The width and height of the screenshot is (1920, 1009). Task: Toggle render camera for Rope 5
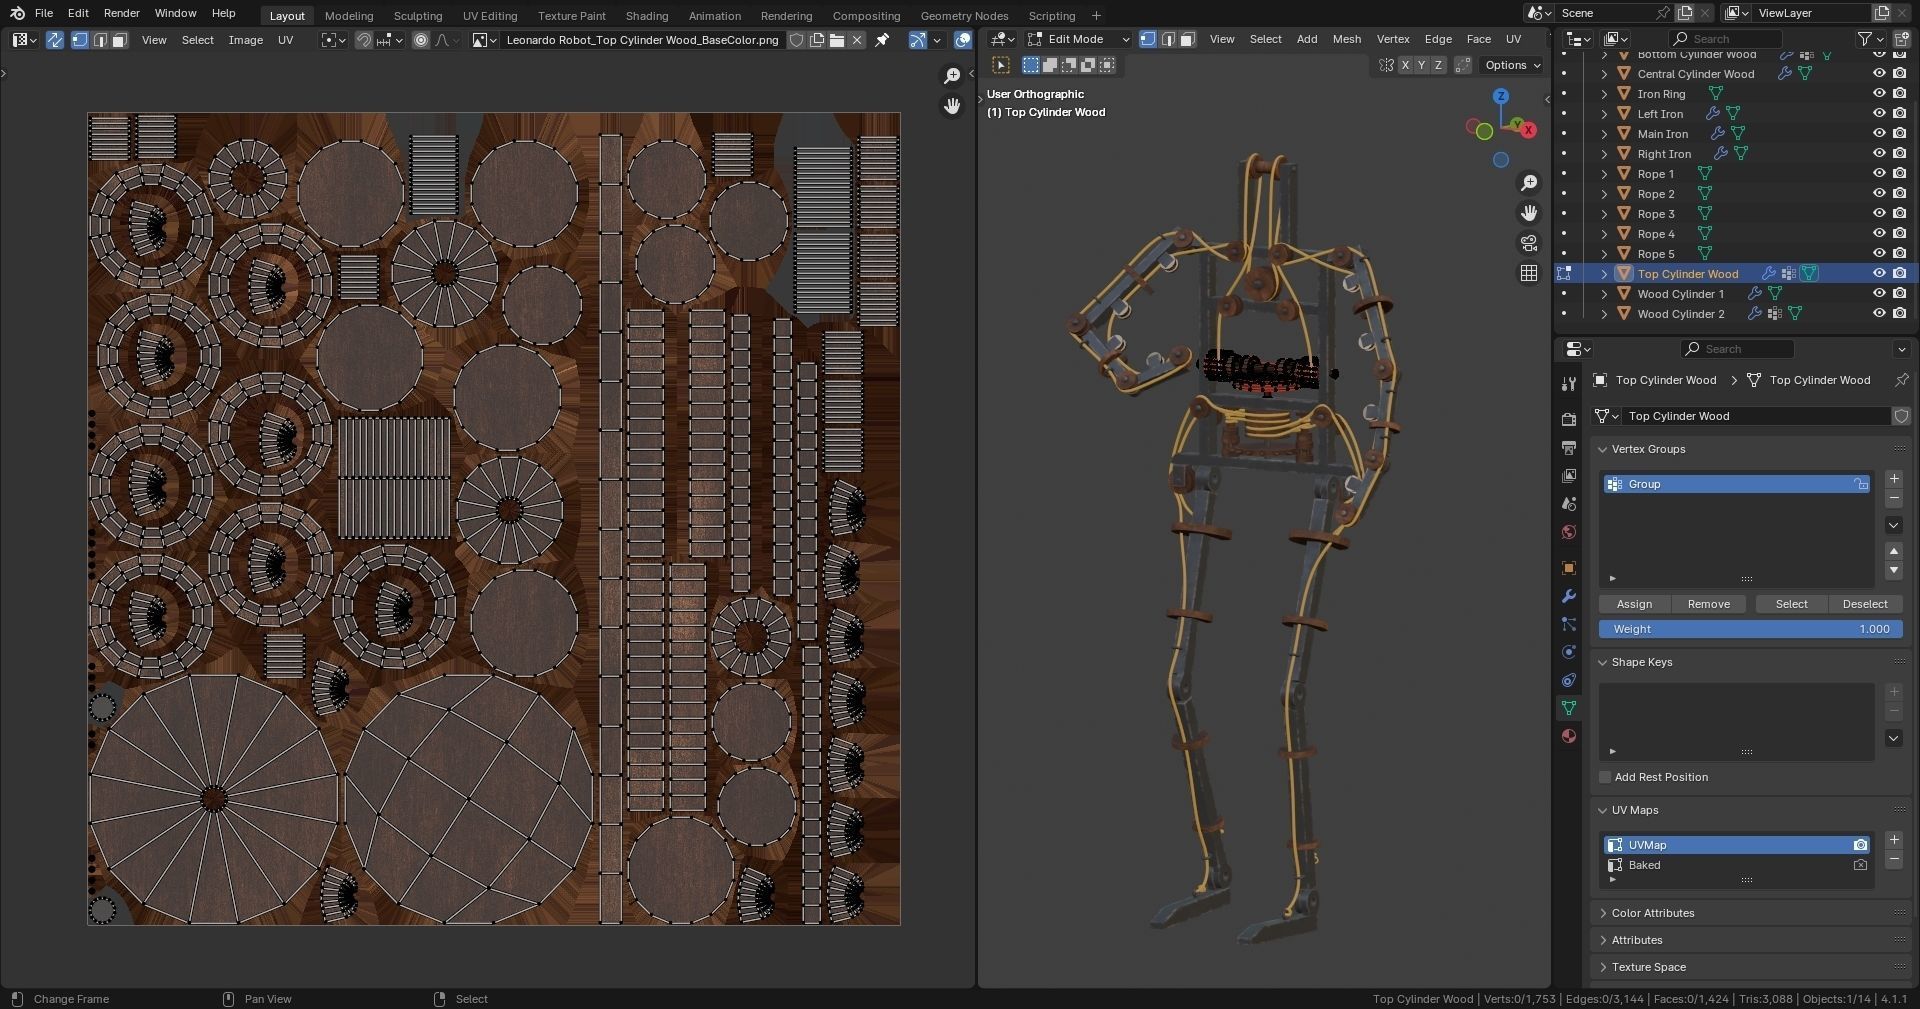1899,253
